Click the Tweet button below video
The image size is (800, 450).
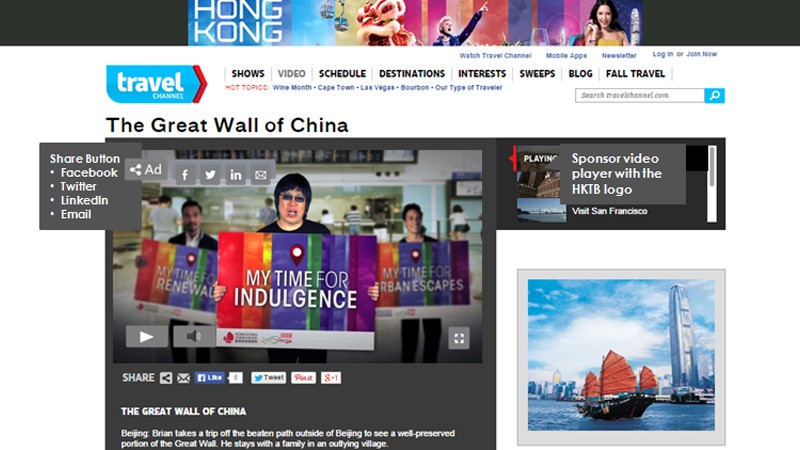tap(268, 378)
